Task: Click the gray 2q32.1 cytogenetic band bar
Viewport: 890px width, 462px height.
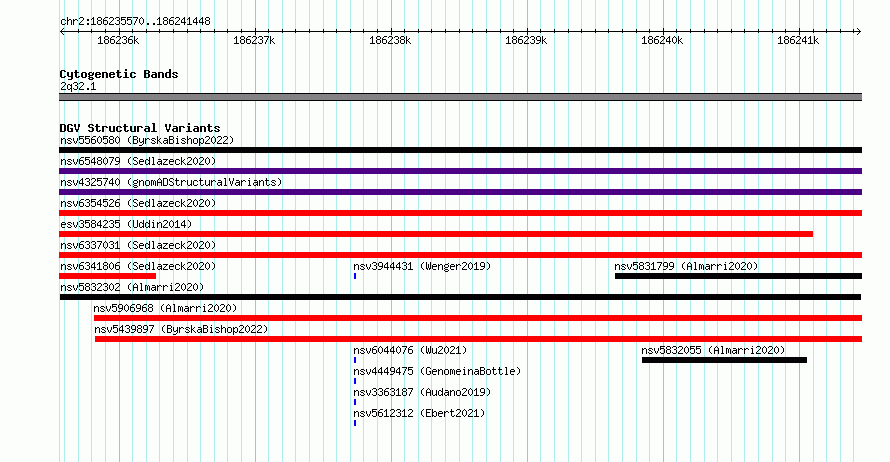Action: point(460,97)
